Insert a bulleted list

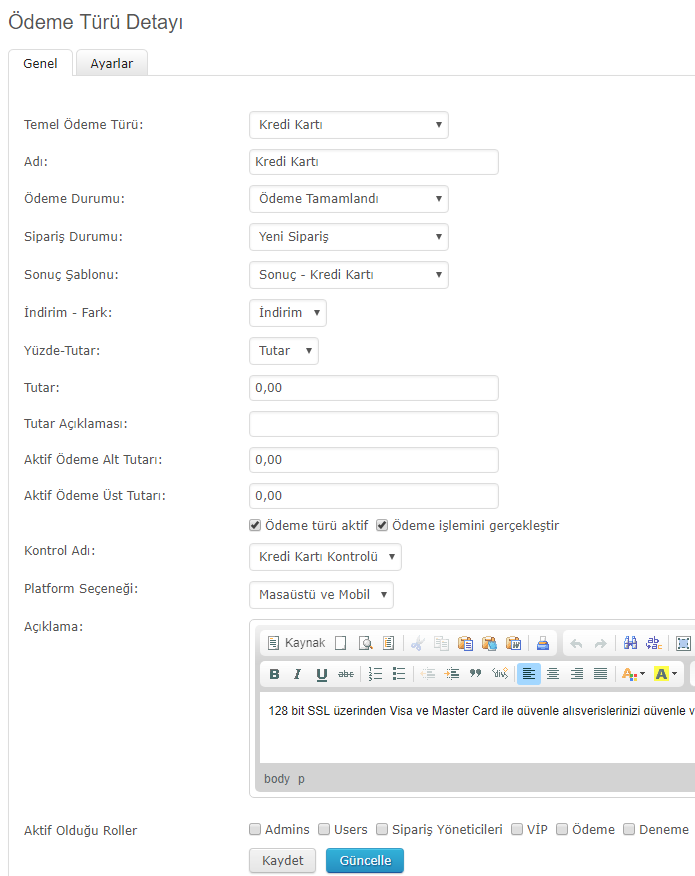[399, 674]
